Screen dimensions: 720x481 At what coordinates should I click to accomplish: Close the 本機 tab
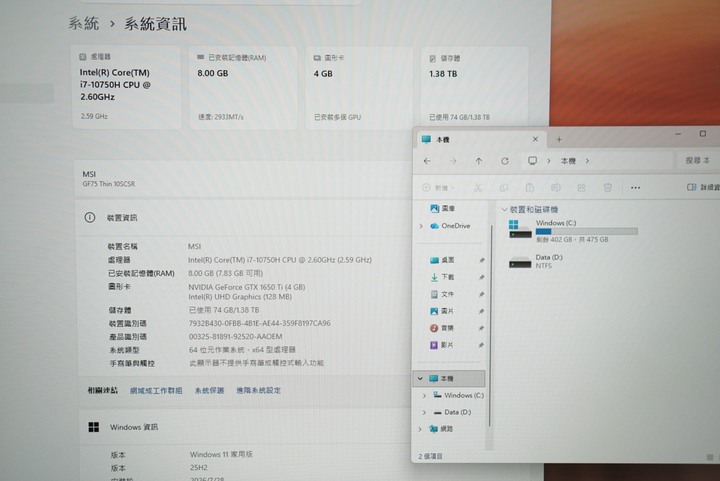click(535, 139)
